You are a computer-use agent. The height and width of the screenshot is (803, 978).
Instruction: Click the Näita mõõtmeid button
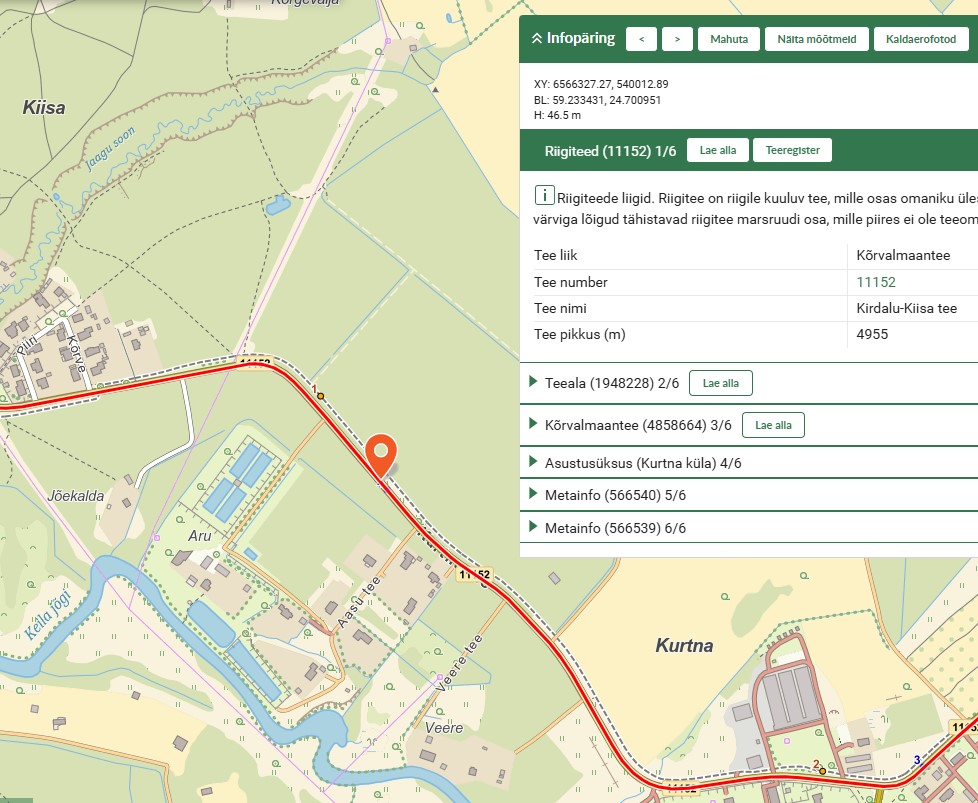pos(816,40)
